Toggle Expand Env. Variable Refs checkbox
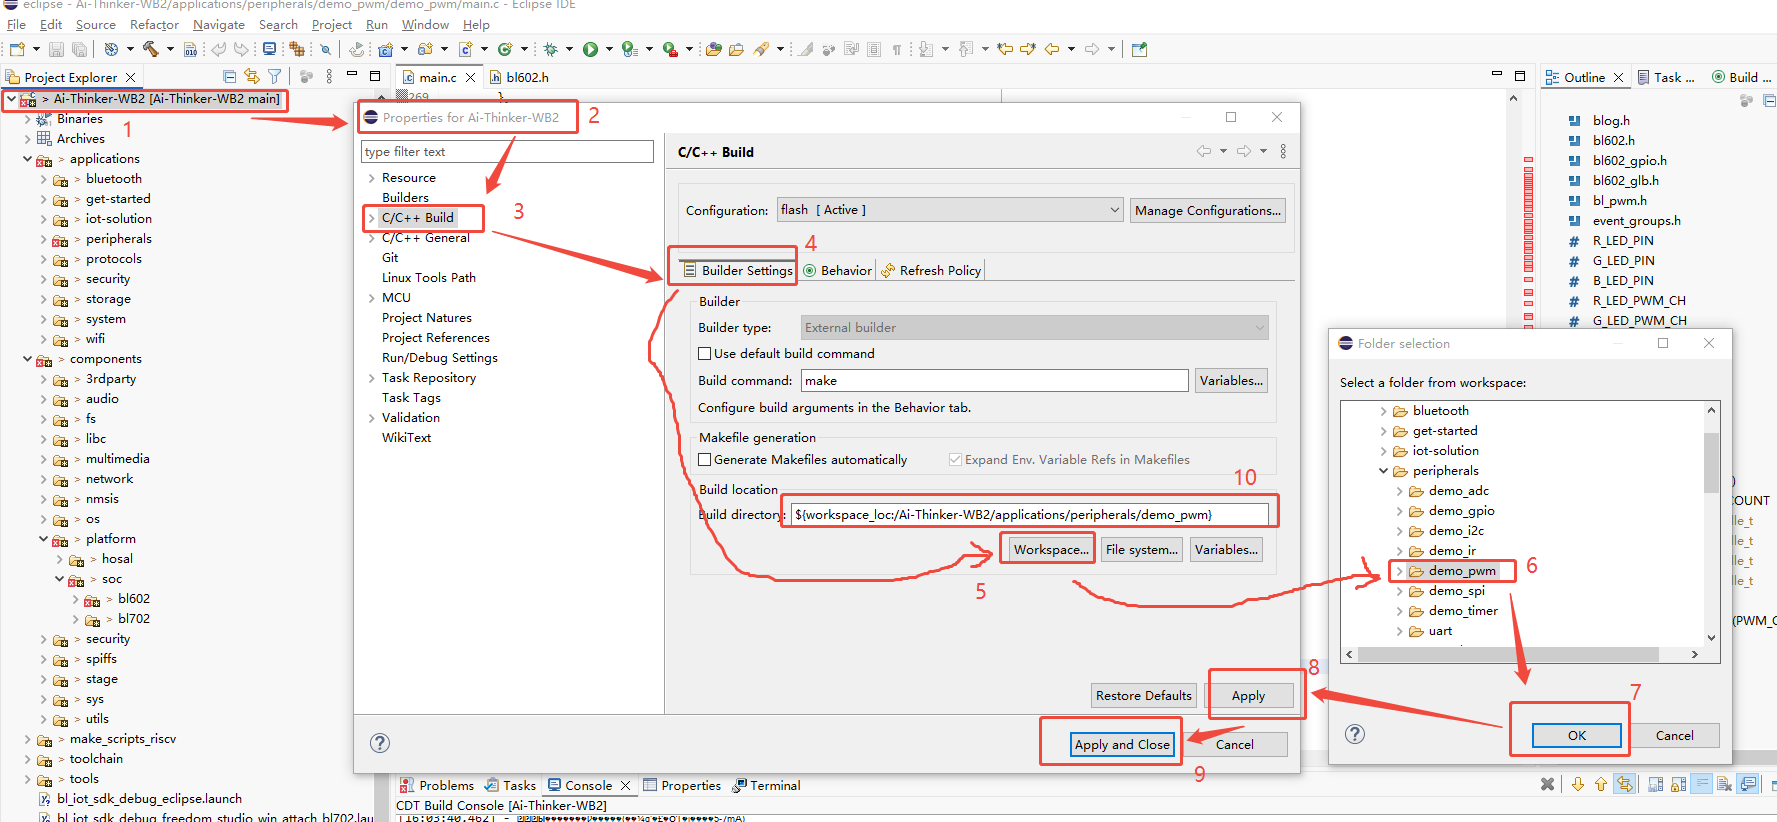Image resolution: width=1777 pixels, height=822 pixels. click(x=955, y=460)
